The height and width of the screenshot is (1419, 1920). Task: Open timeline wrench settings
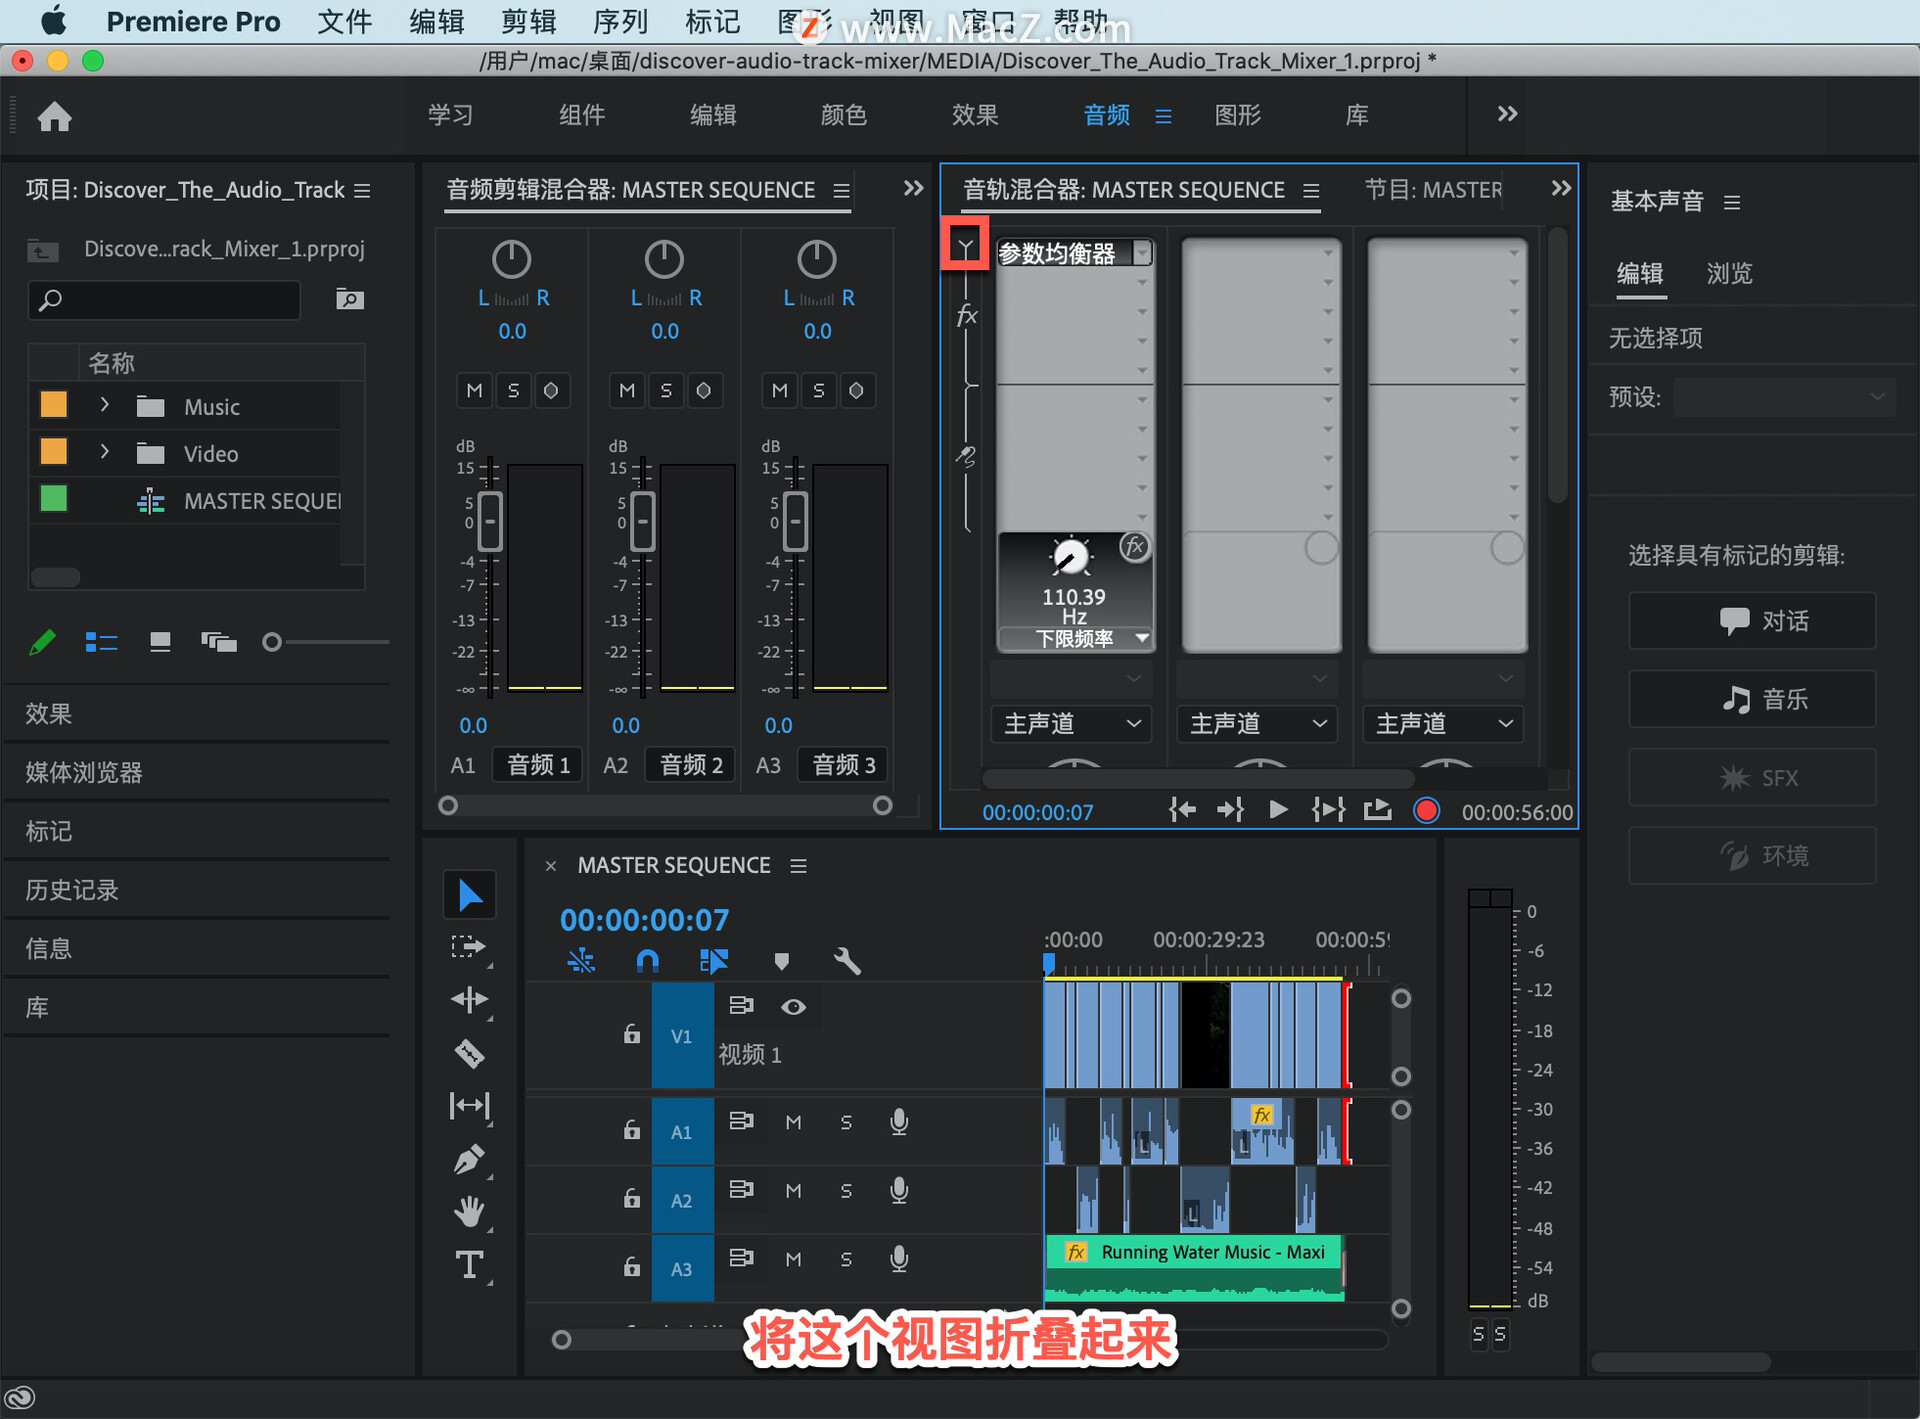[x=846, y=961]
